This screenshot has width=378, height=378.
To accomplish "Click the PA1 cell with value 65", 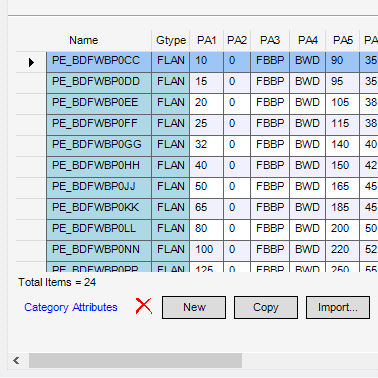I will 206,209.
